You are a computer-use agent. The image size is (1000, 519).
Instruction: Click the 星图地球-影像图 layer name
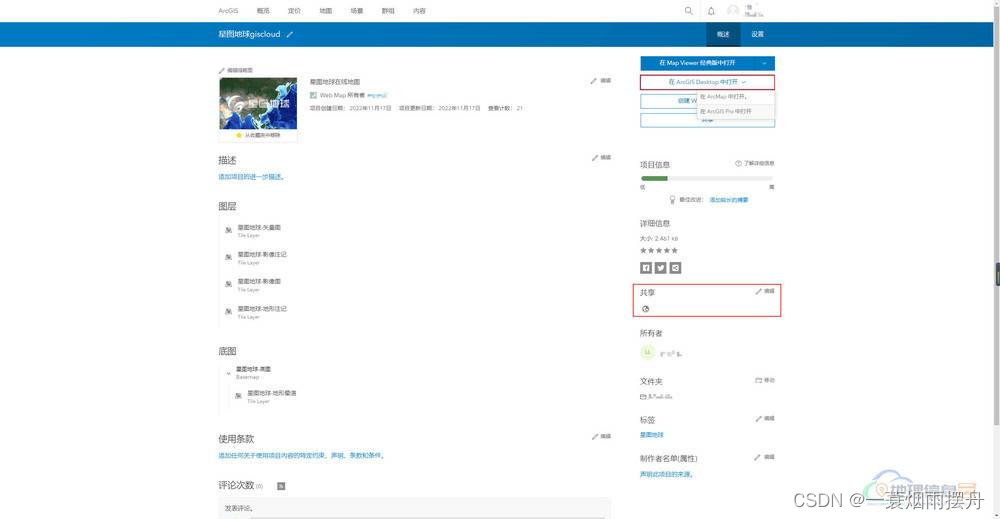coord(259,281)
